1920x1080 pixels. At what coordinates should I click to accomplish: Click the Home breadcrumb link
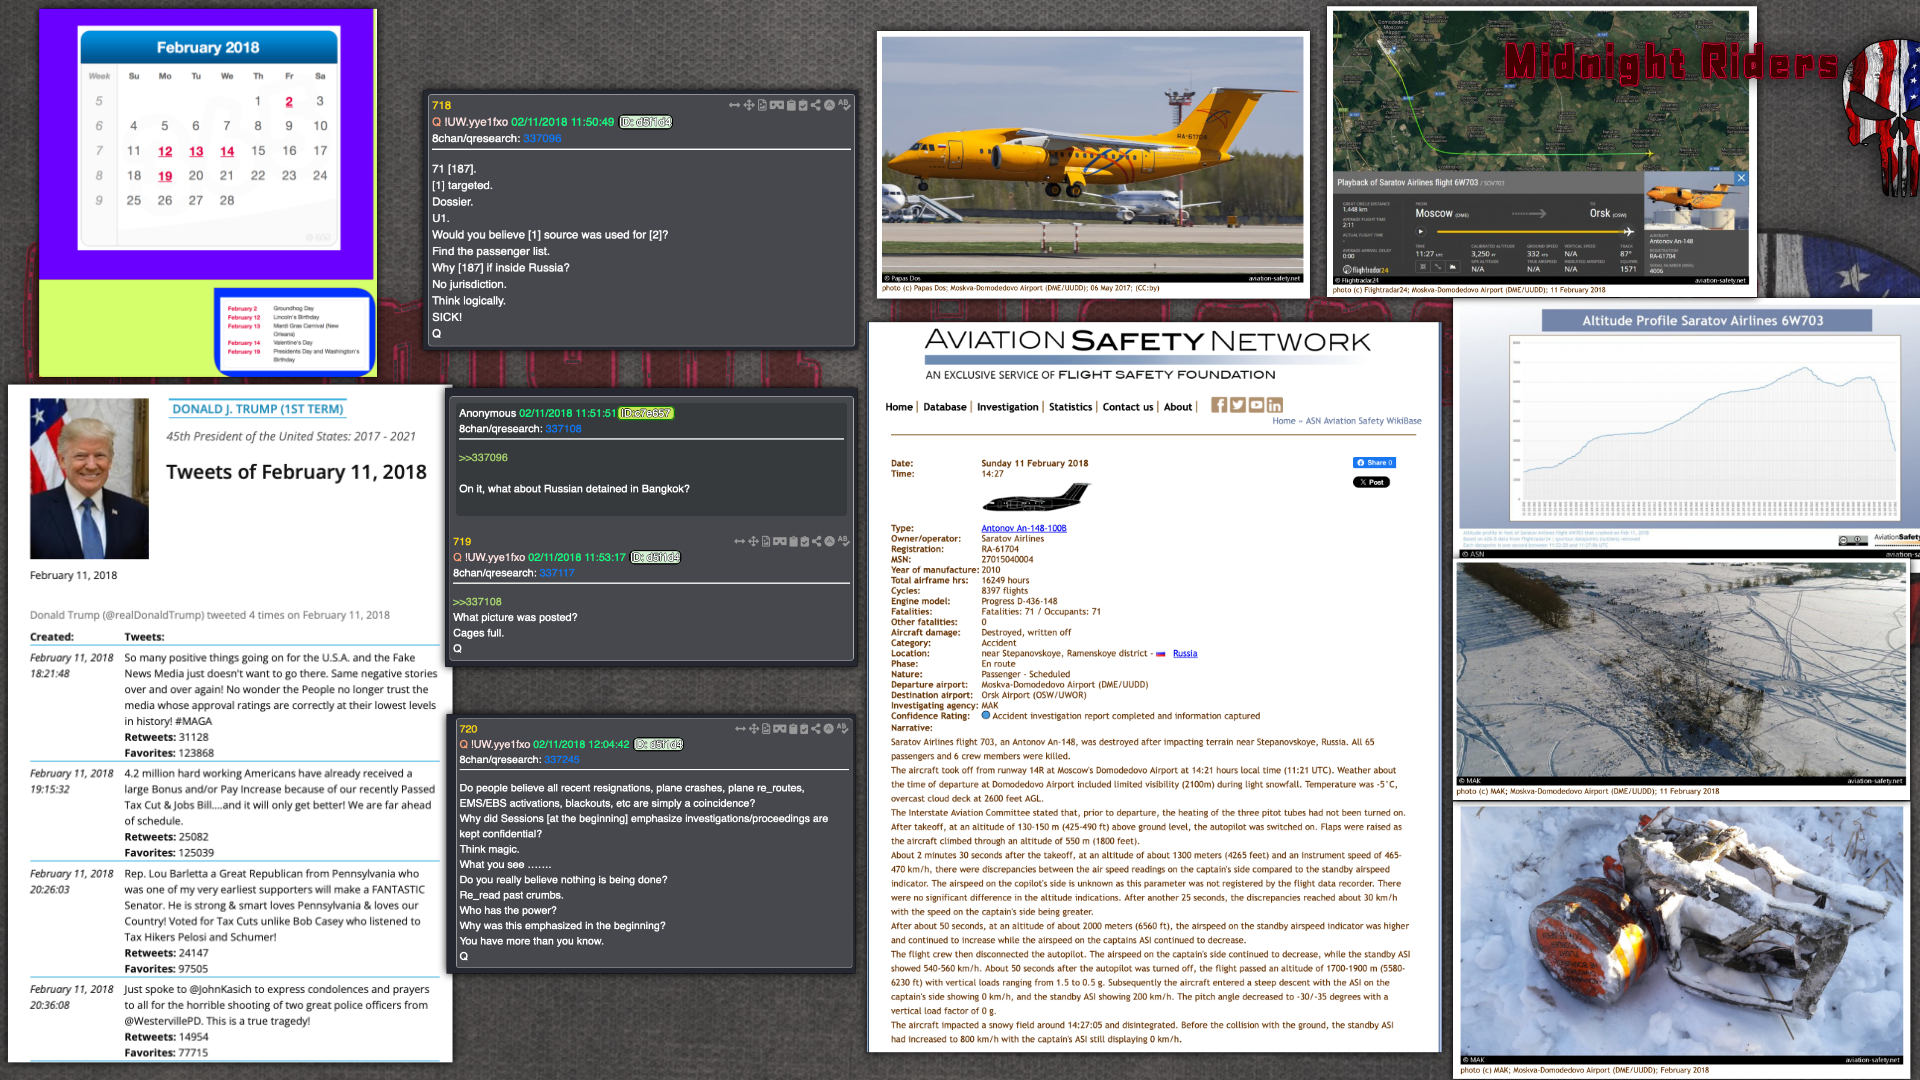1284,421
